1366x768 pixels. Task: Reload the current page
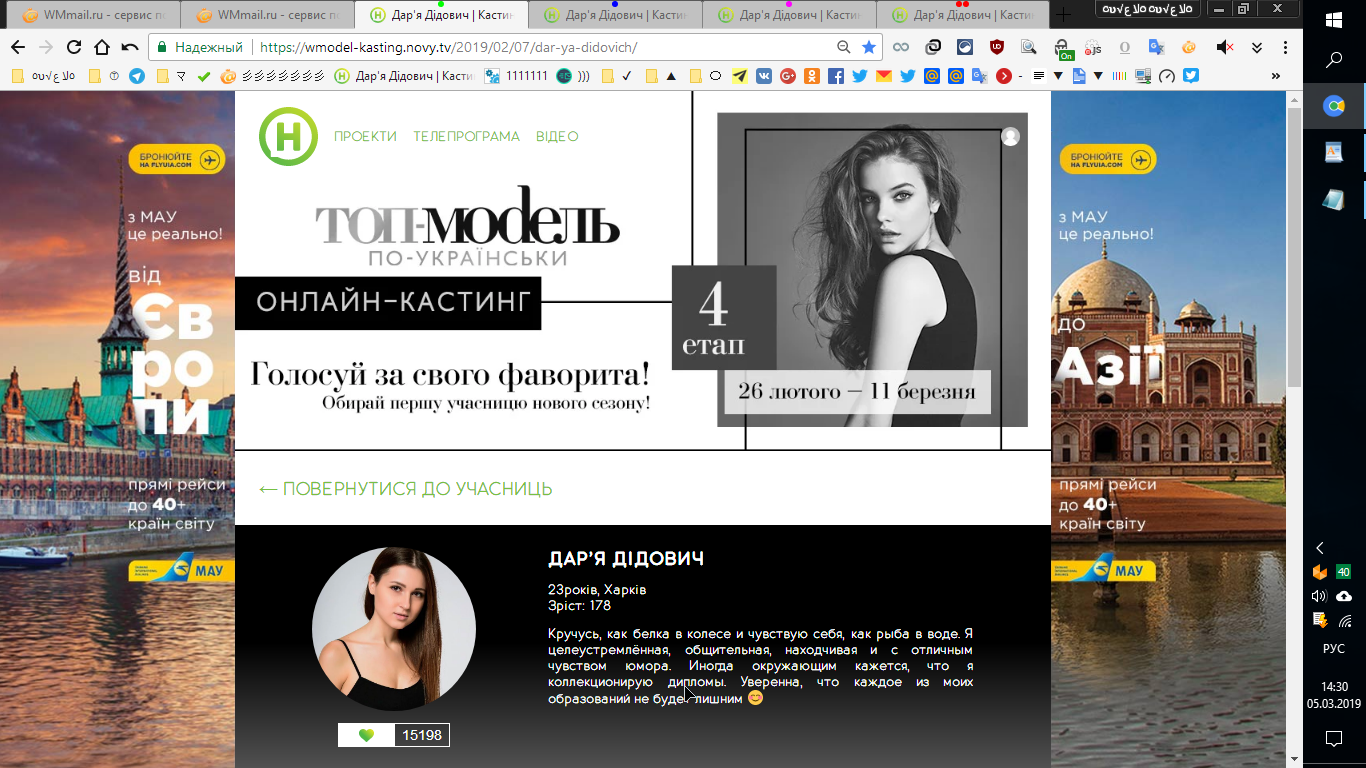[x=74, y=47]
